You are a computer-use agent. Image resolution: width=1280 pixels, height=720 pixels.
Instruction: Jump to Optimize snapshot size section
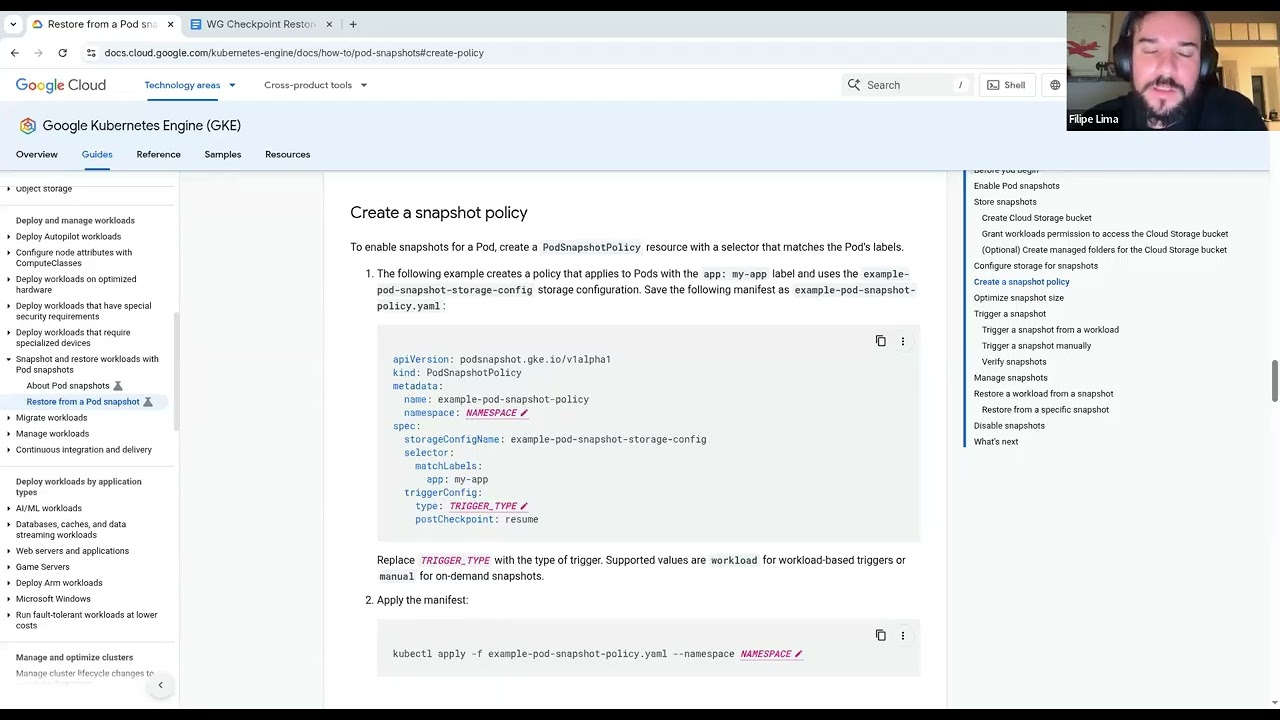(1019, 298)
